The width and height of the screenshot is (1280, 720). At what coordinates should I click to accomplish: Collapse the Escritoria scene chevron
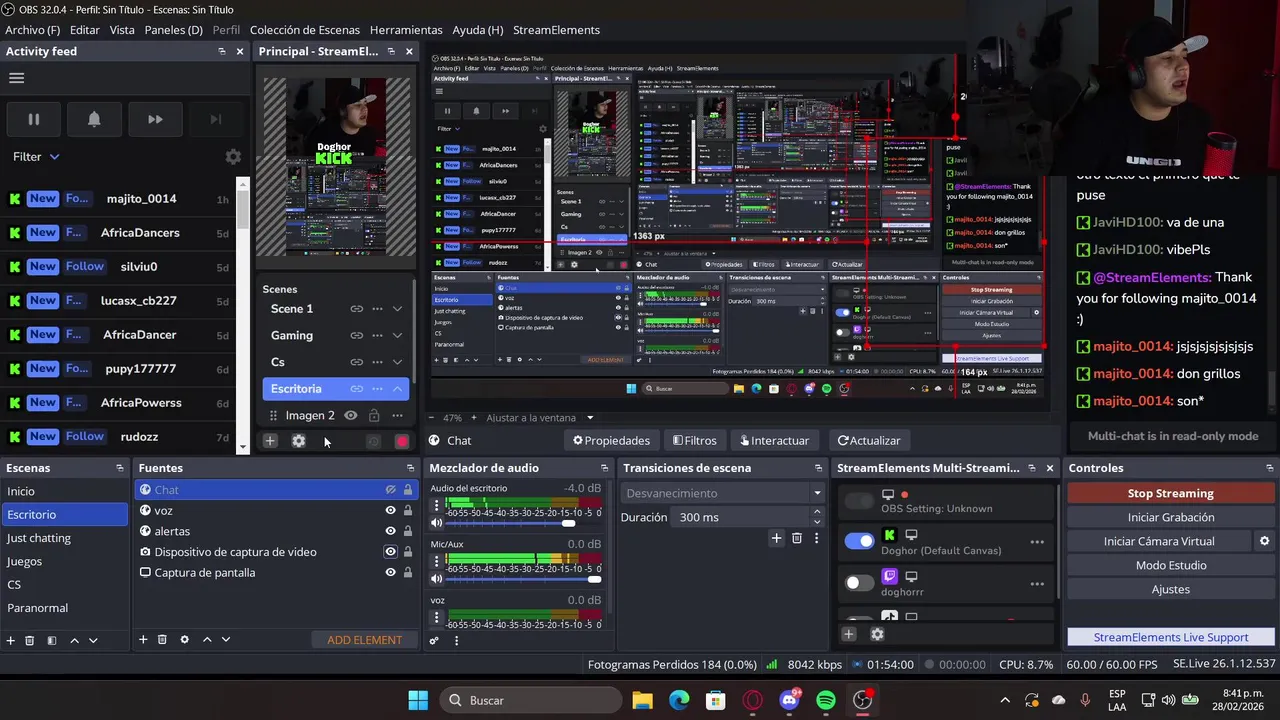point(397,389)
